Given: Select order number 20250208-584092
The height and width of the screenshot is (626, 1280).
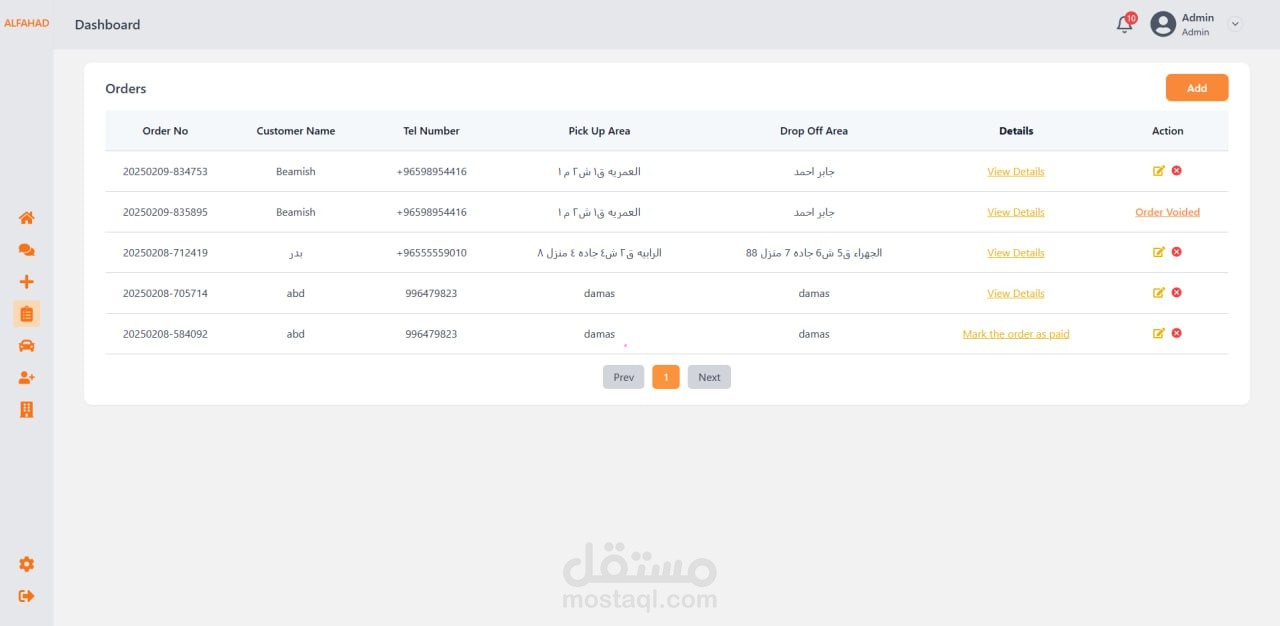Looking at the screenshot, I should click(x=165, y=334).
